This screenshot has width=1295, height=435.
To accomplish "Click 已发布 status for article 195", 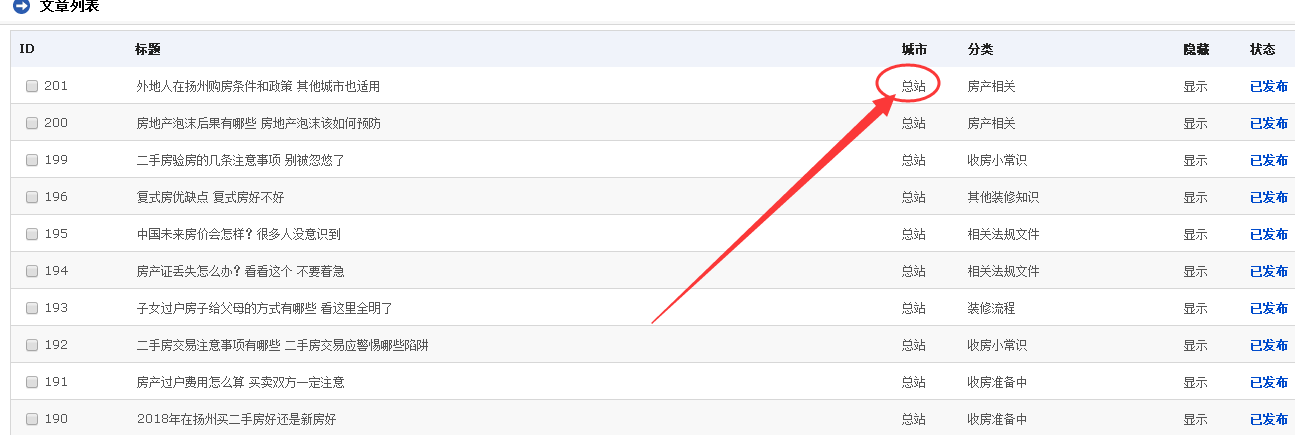I will click(1269, 234).
